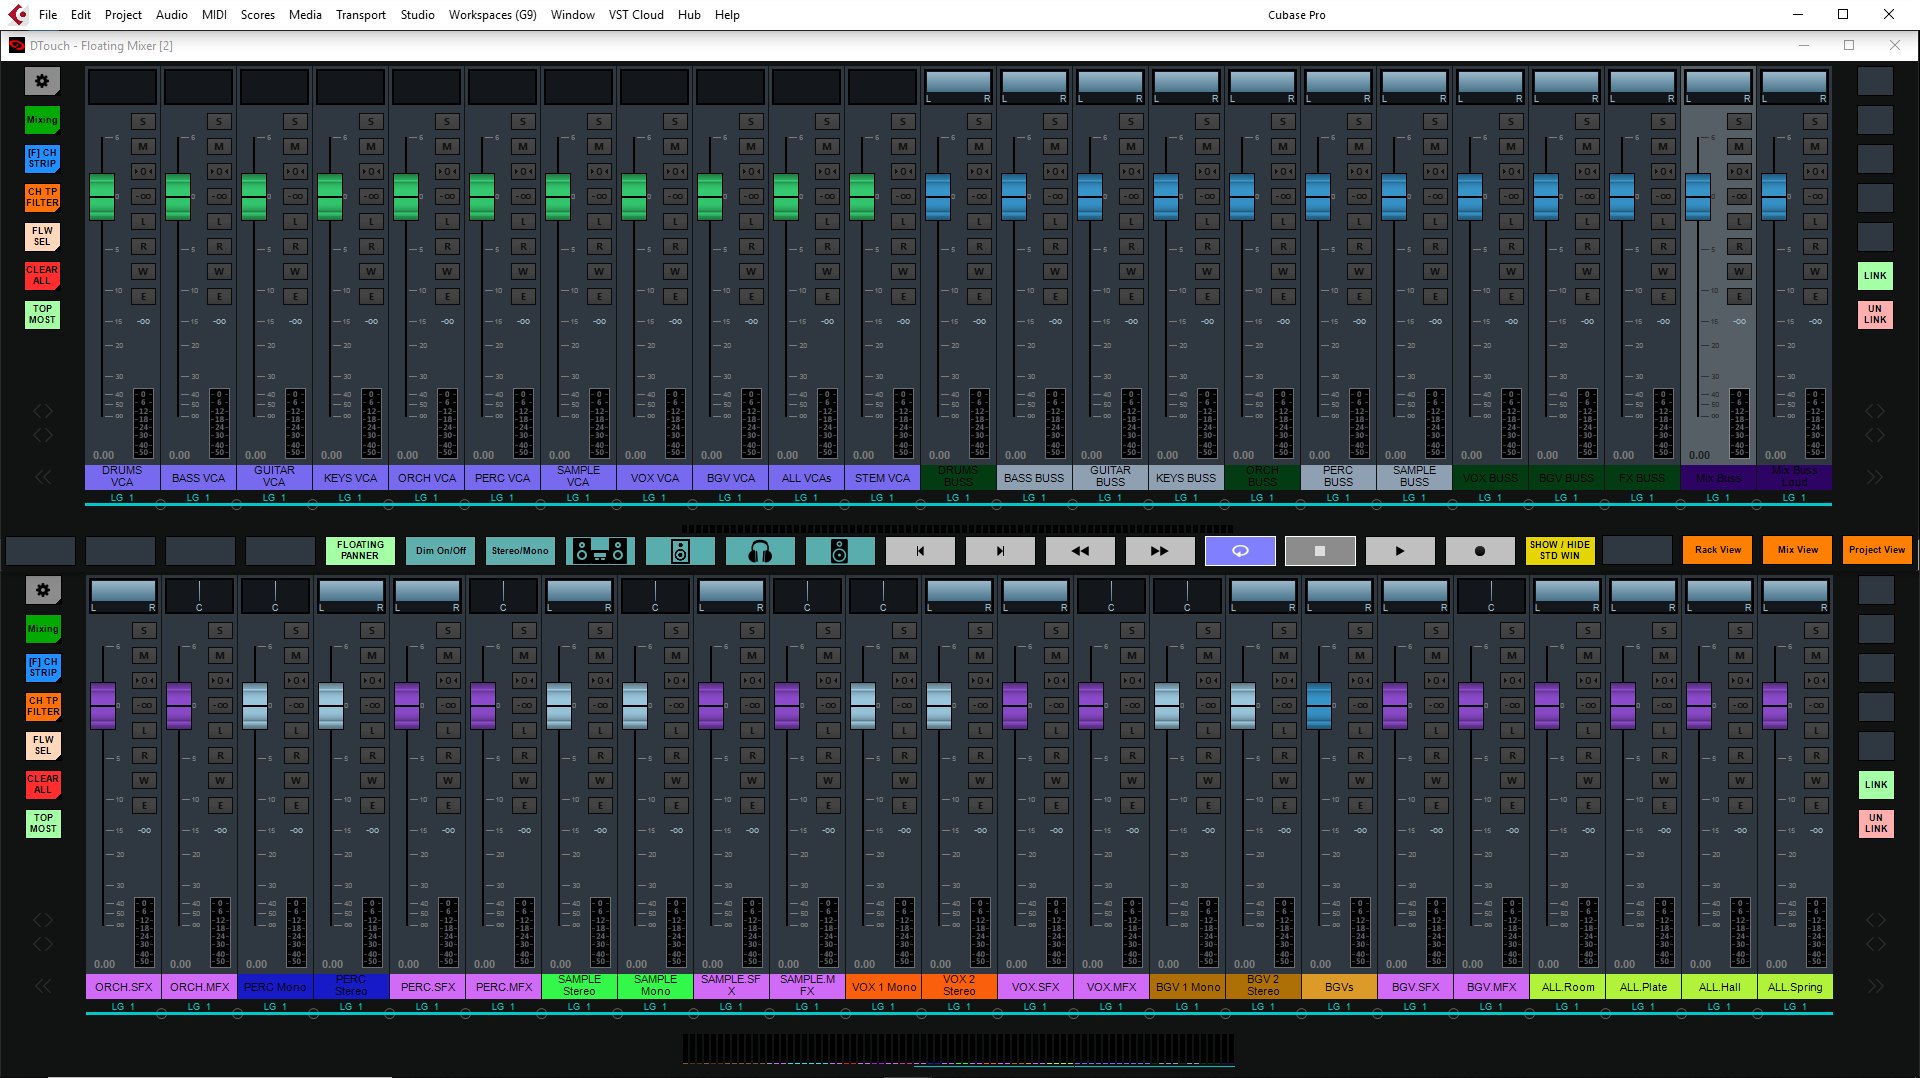Go to previous marker transport button
Viewport: 1920px width, 1078px height.
click(x=920, y=551)
